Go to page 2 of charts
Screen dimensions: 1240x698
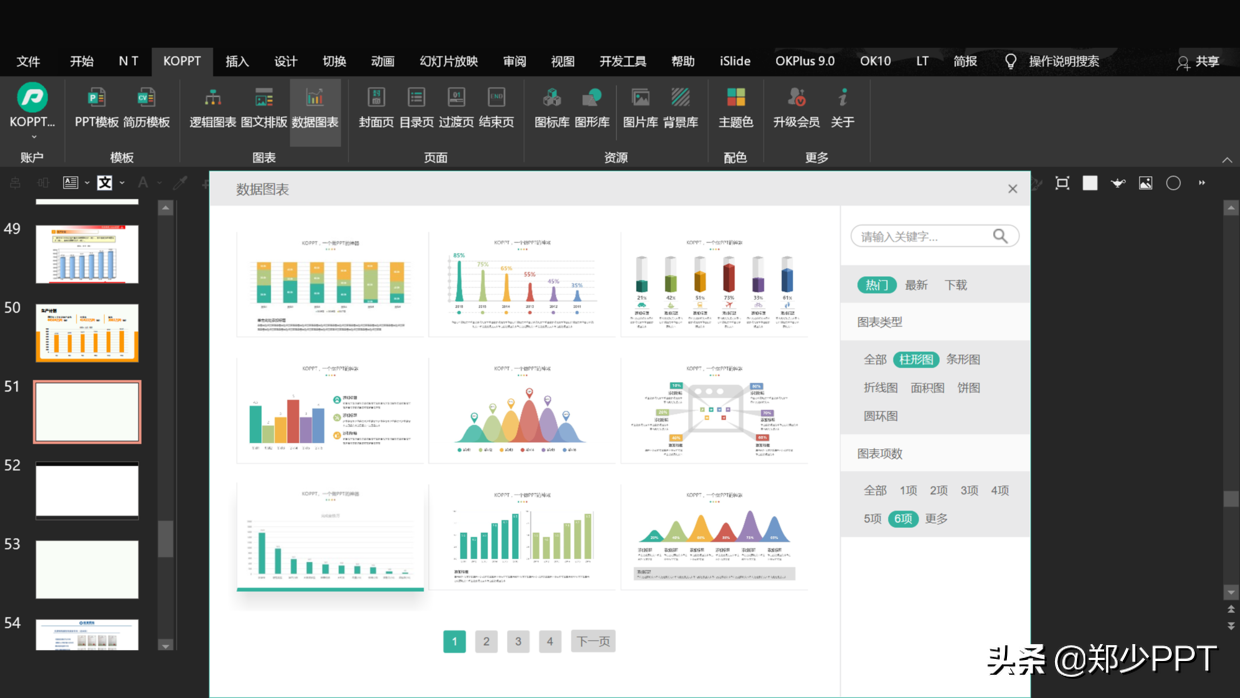486,641
